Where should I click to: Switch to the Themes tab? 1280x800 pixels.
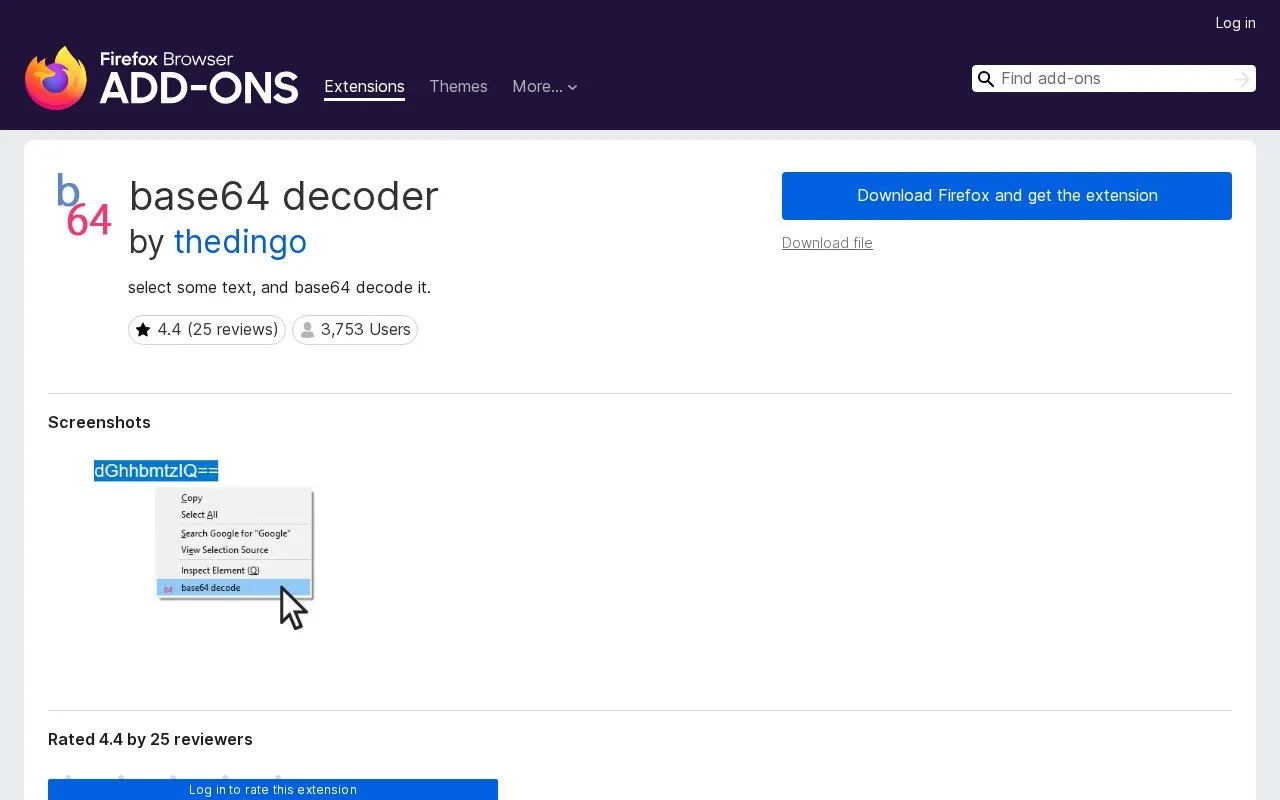[458, 87]
